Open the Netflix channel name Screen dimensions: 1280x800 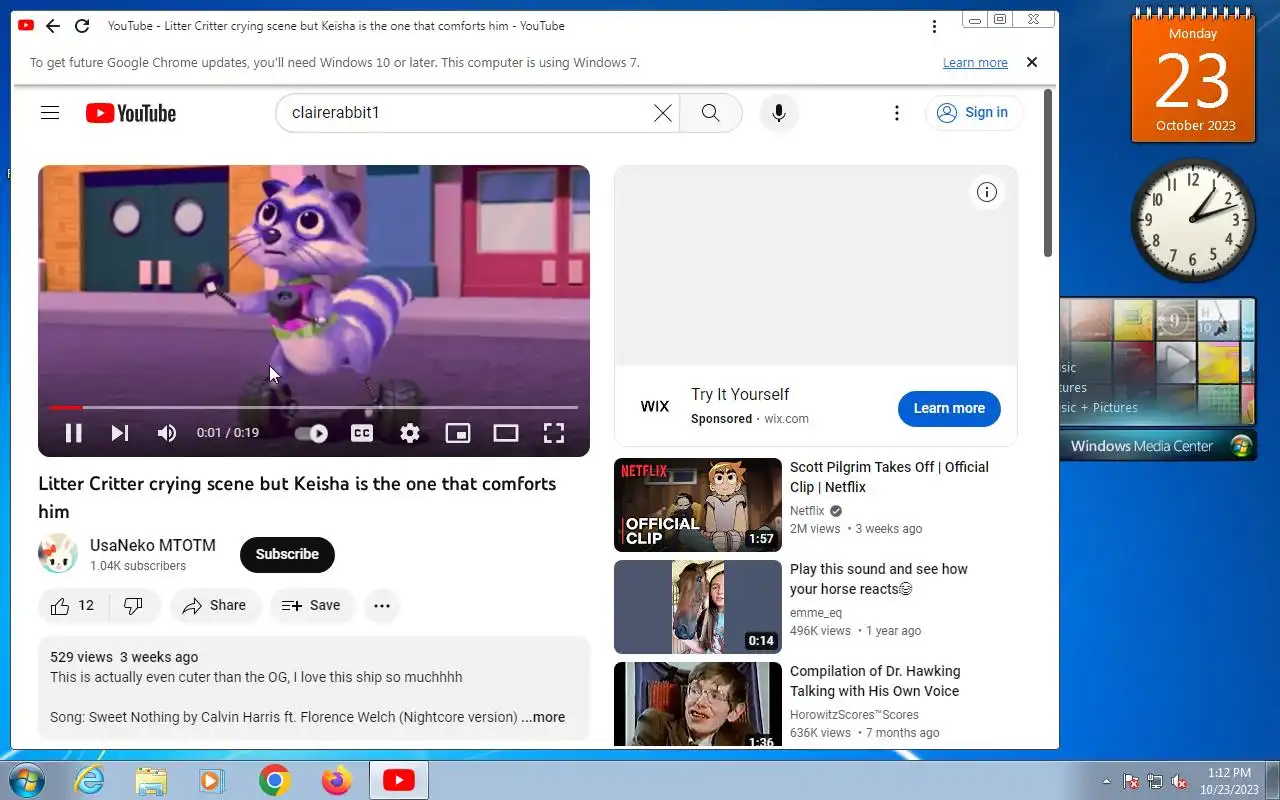coord(807,511)
